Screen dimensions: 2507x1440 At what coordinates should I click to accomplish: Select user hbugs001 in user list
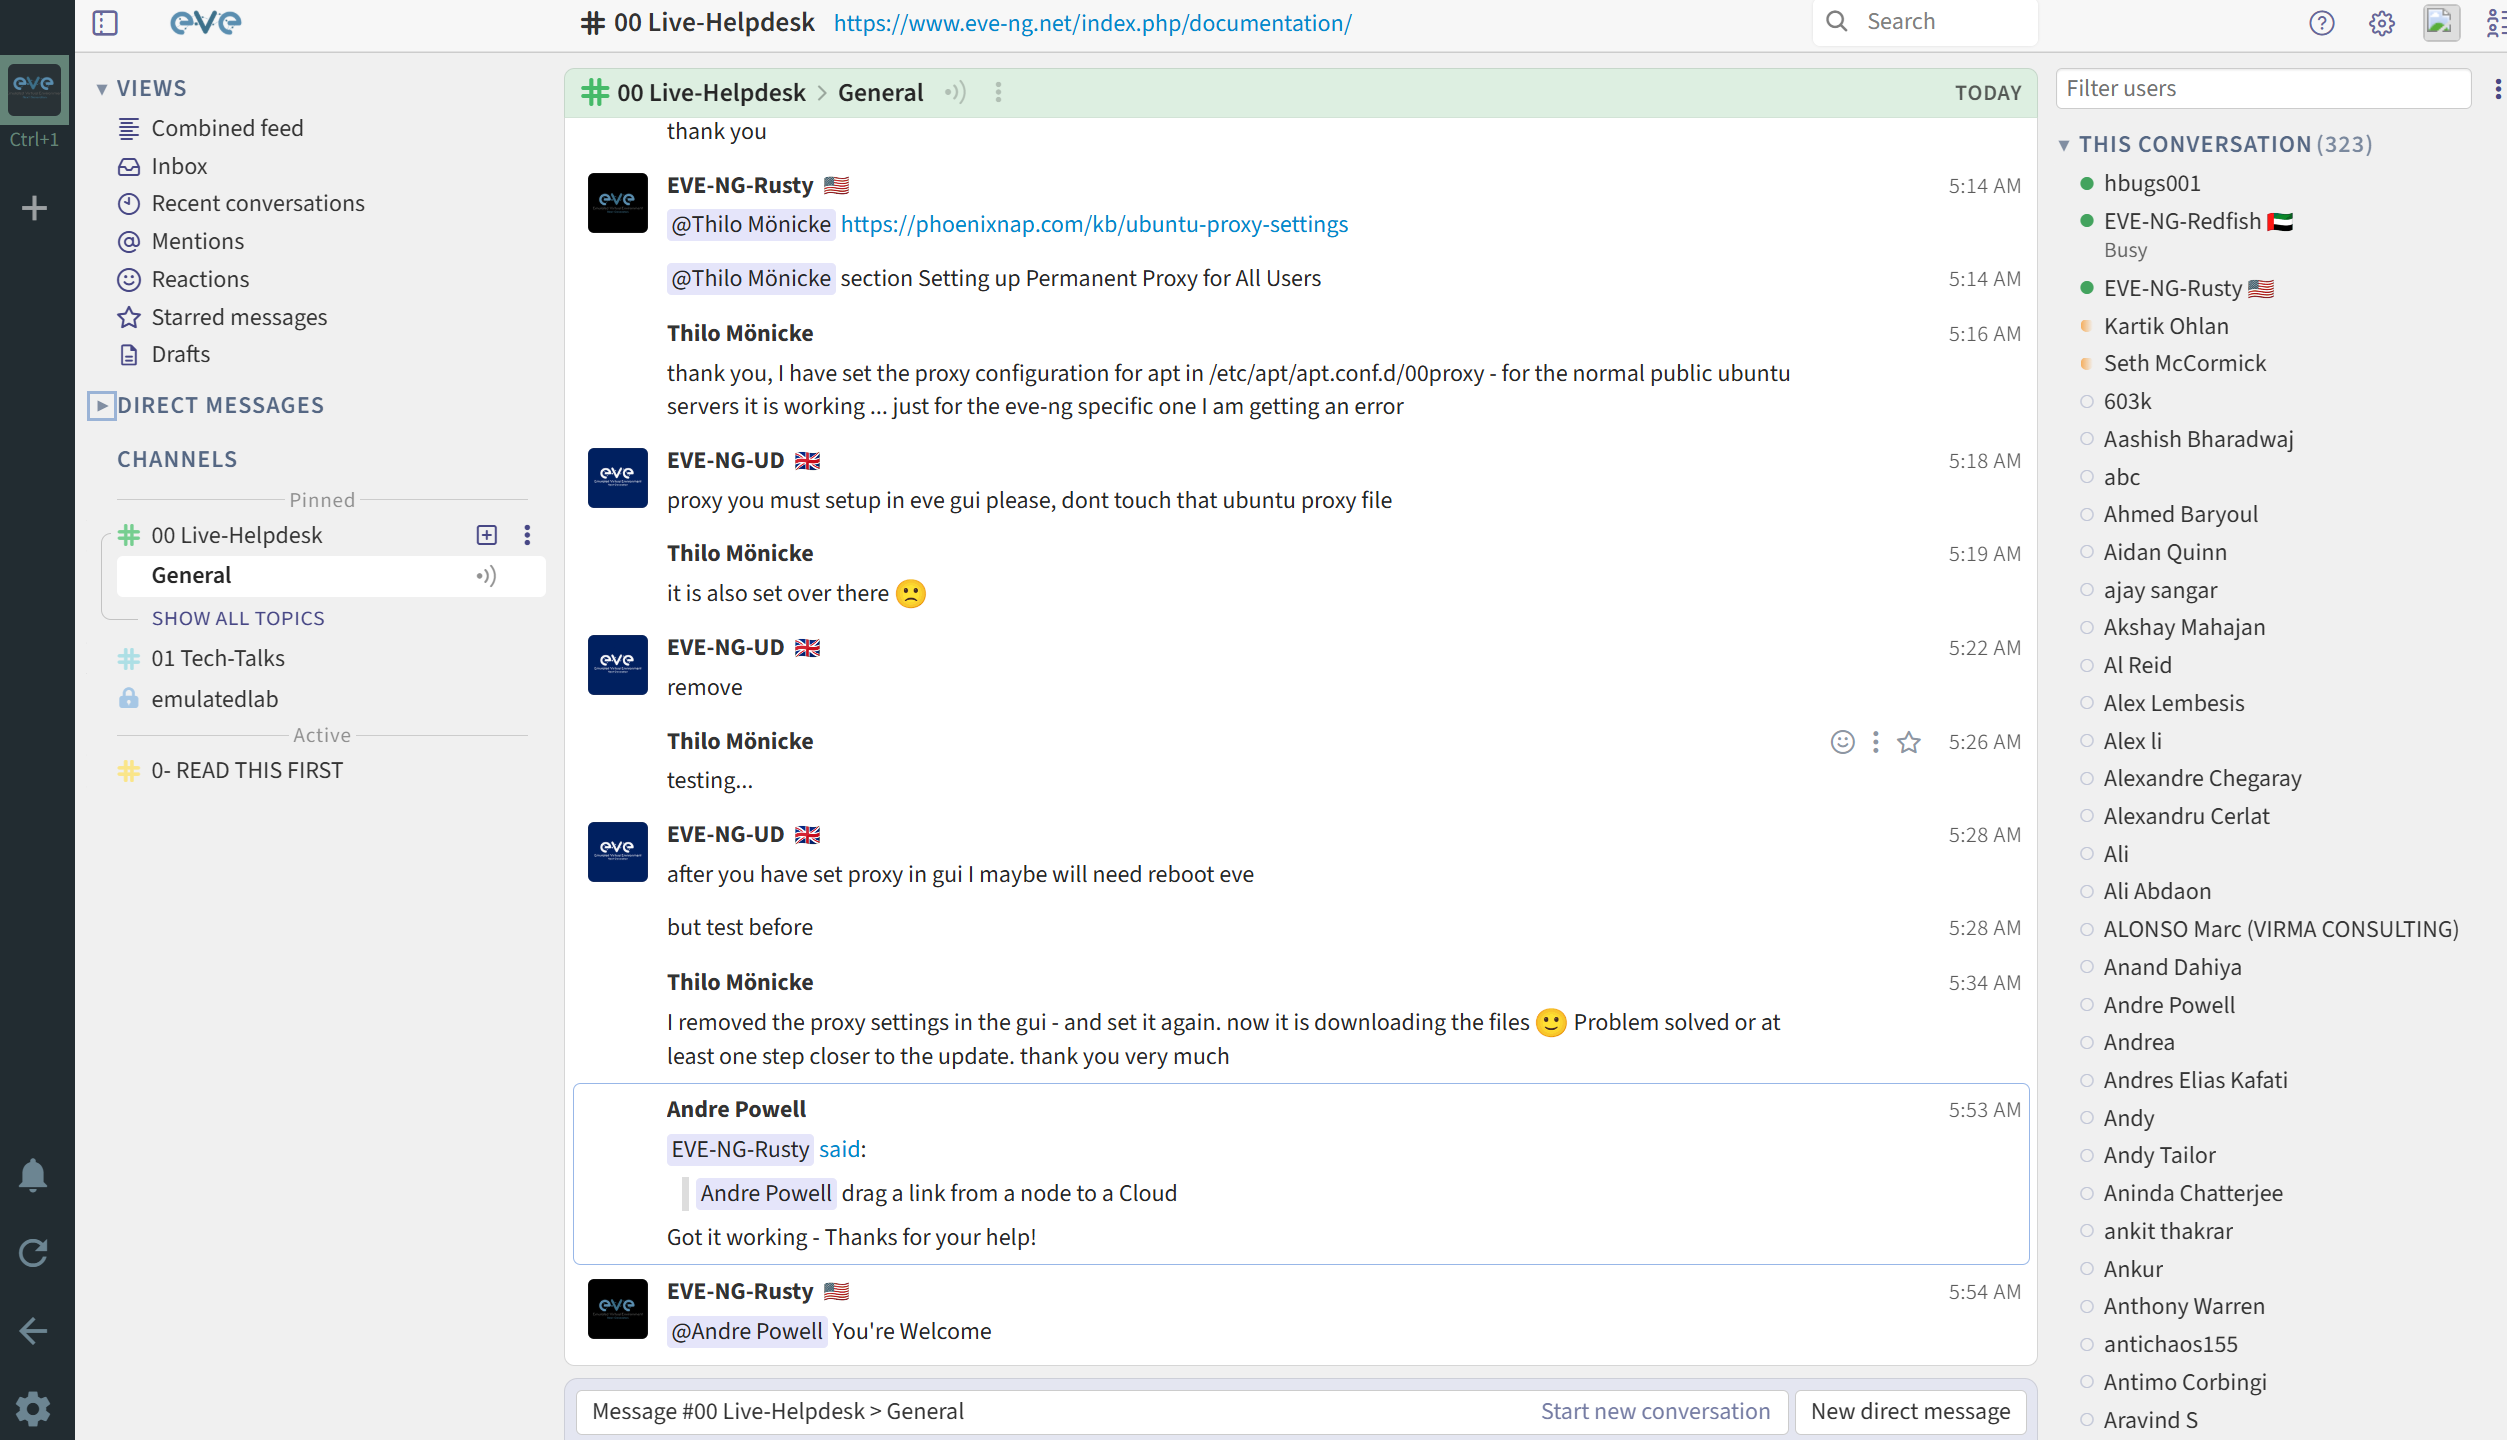coord(2152,183)
